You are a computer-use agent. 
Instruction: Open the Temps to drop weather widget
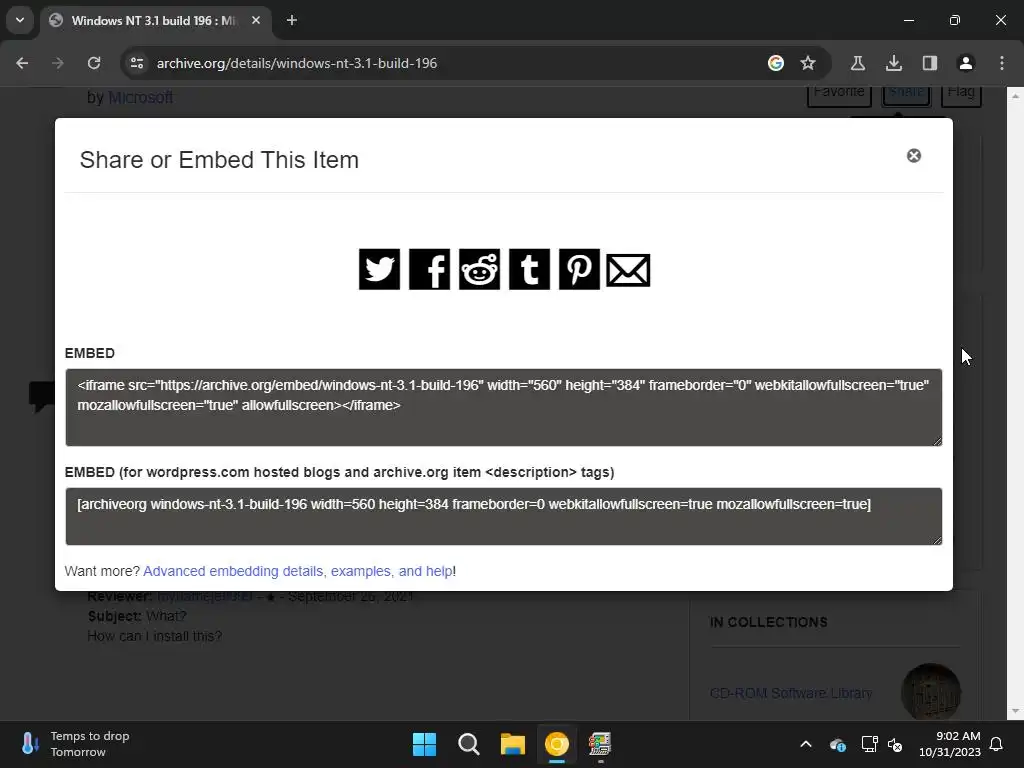(x=76, y=744)
